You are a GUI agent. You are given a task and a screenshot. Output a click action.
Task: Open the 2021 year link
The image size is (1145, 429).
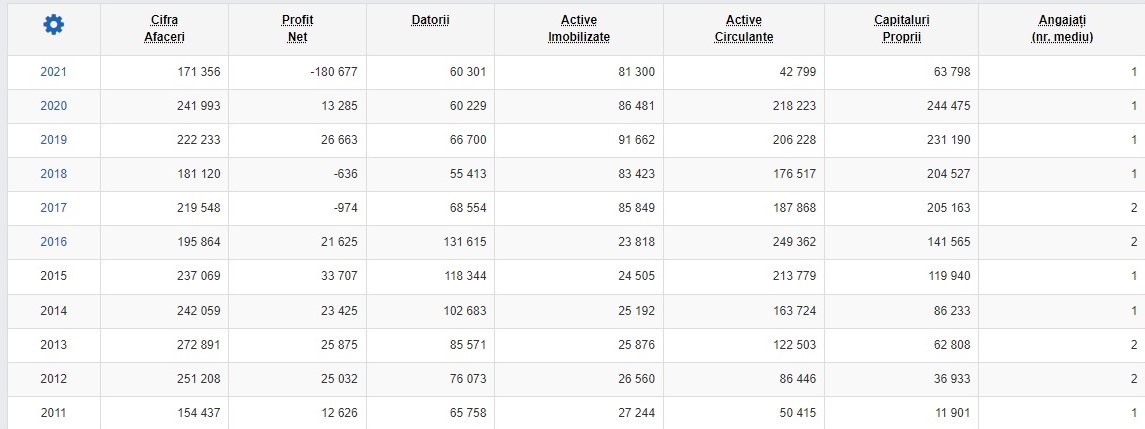click(x=53, y=72)
